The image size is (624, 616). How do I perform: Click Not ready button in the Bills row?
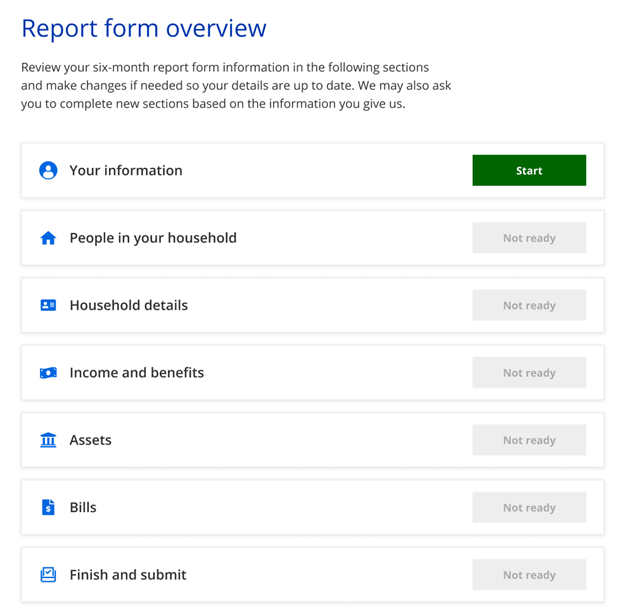point(529,507)
